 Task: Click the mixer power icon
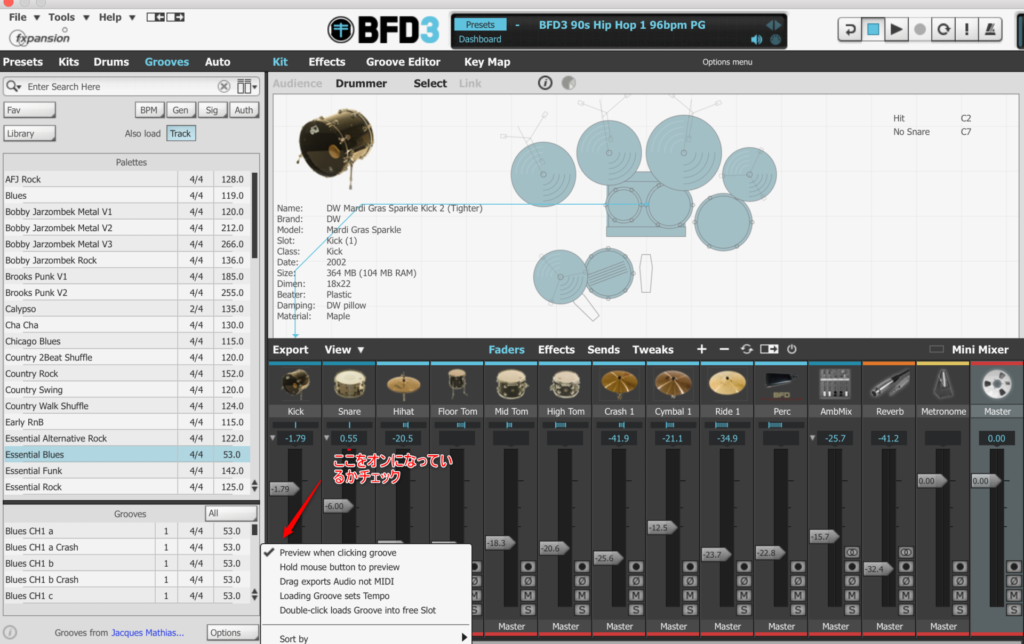coord(791,349)
